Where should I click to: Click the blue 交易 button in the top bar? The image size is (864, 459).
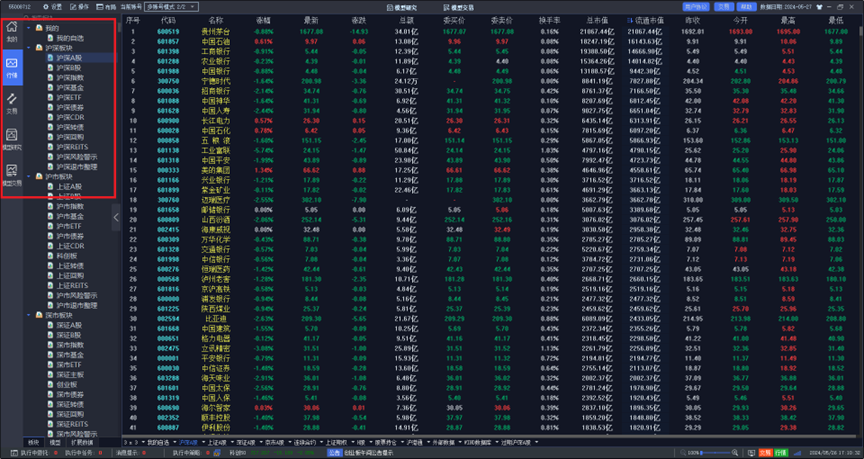724,7
